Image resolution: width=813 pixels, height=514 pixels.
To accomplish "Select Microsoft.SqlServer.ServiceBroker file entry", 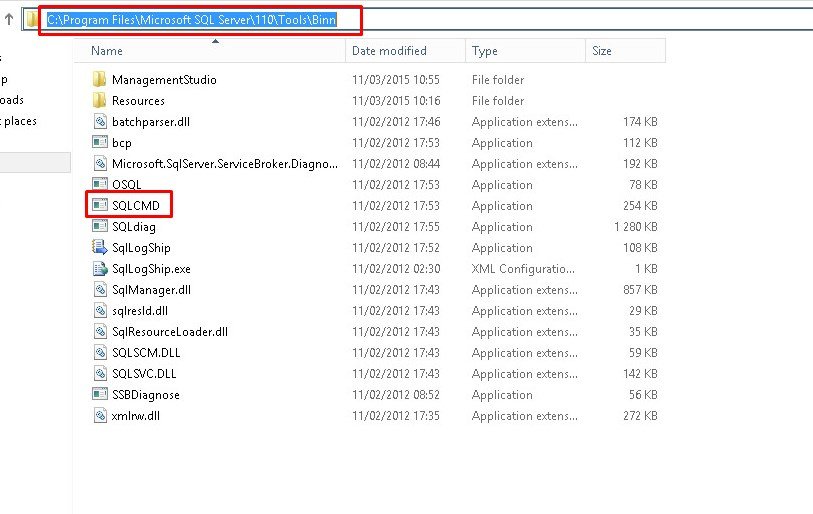I will click(224, 164).
